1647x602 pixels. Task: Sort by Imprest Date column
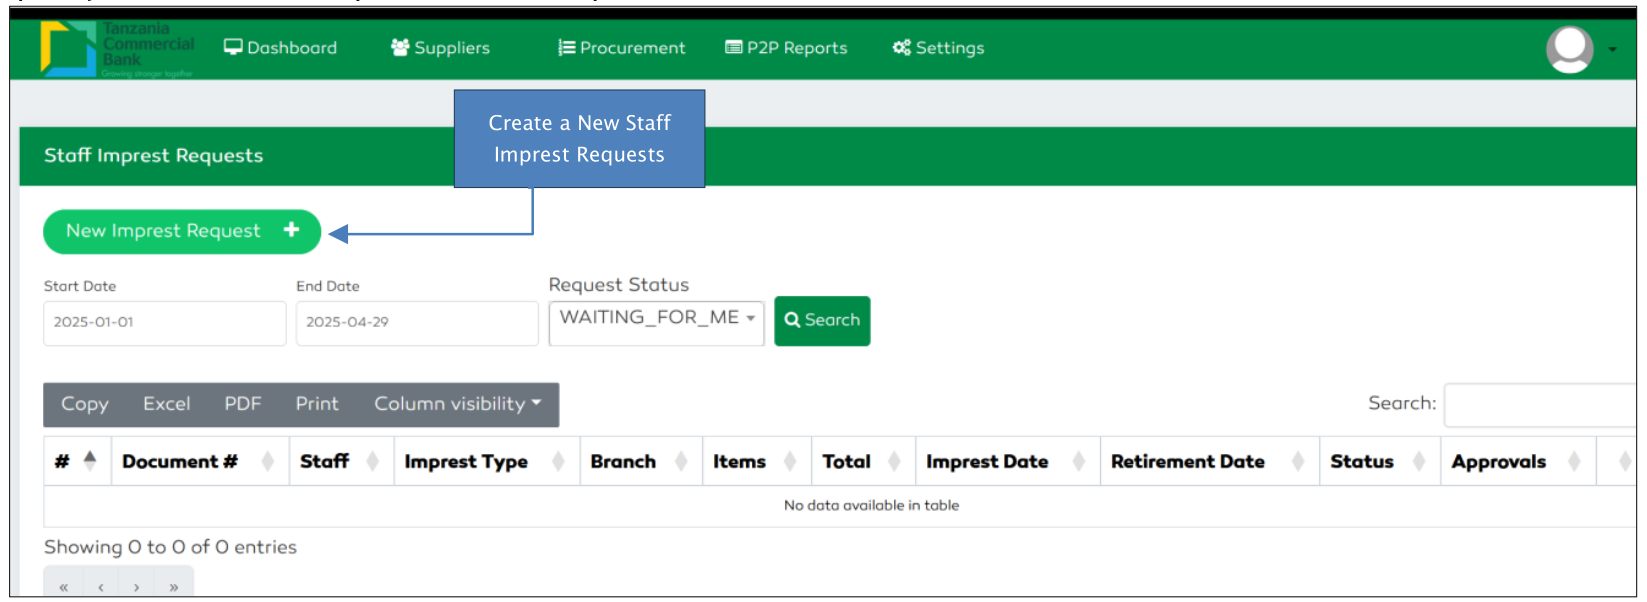pyautogui.click(x=1008, y=461)
